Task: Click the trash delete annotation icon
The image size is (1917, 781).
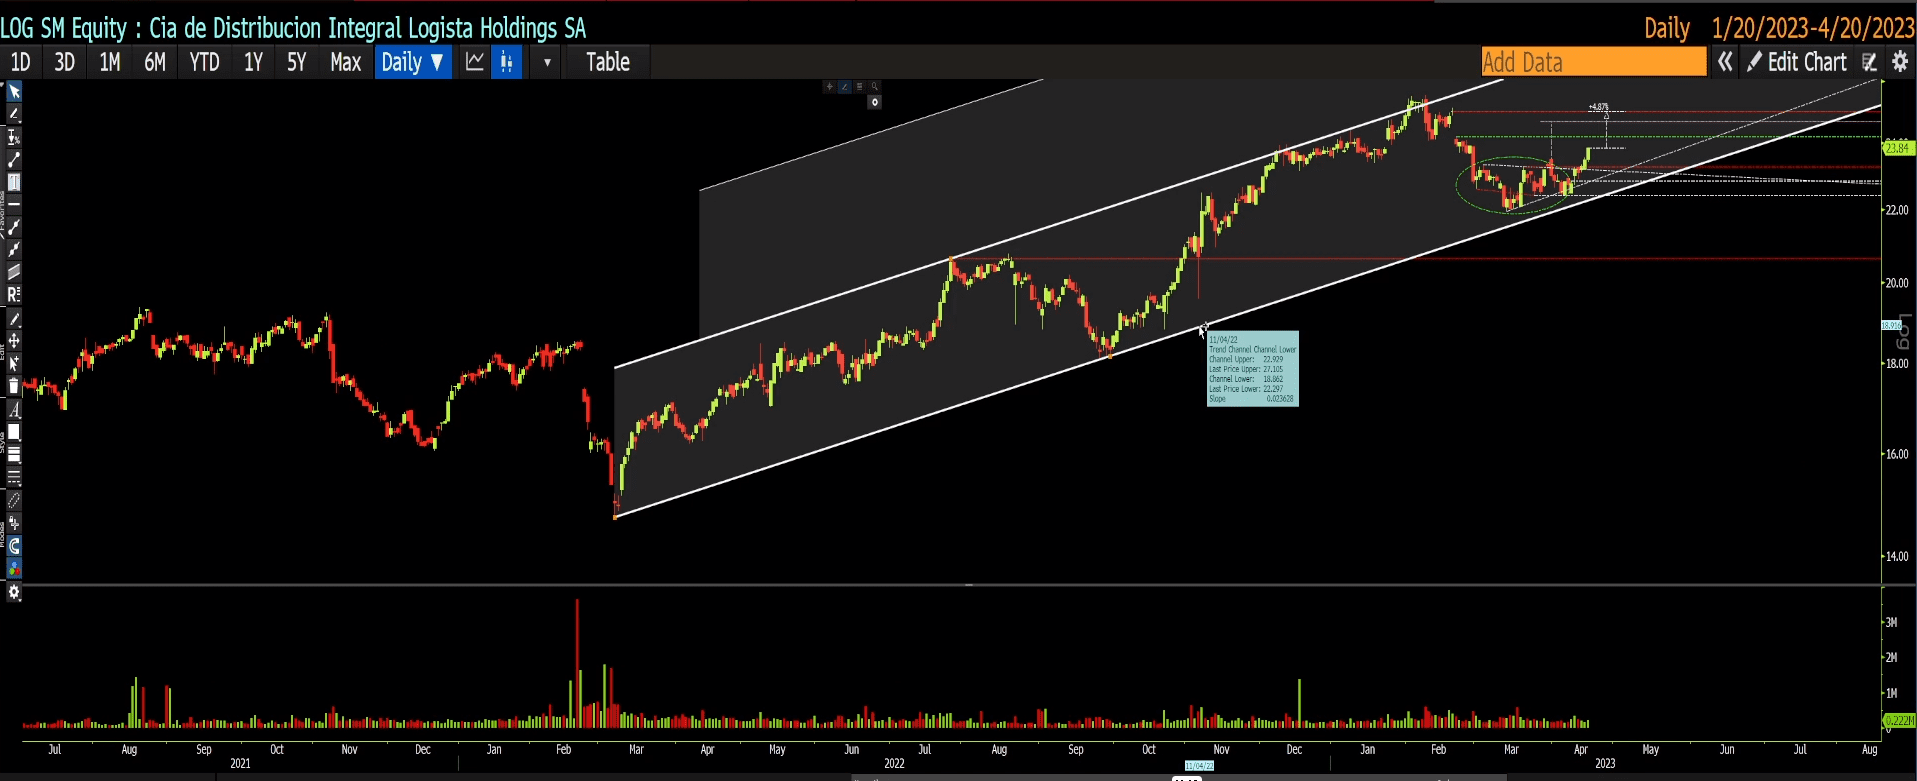Action: pos(14,386)
